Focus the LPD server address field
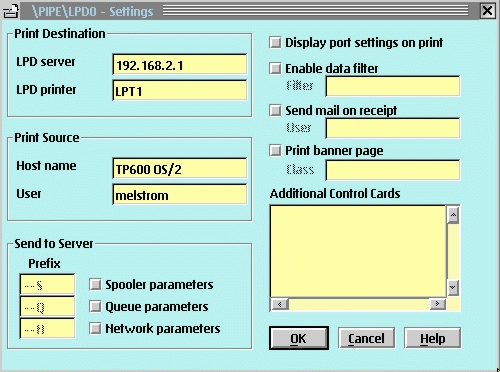 click(x=180, y=64)
